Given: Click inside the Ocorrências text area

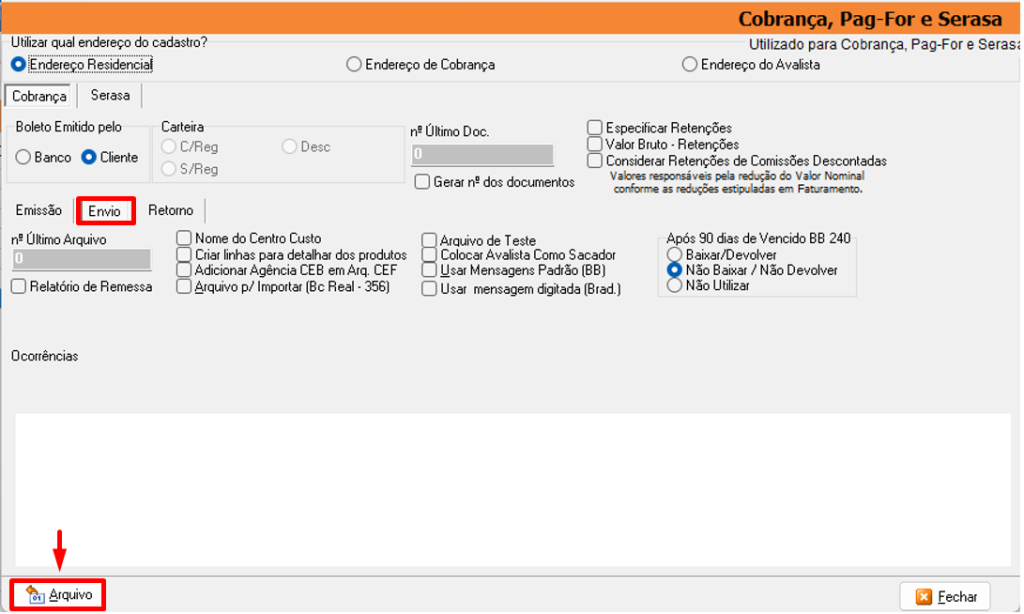Looking at the screenshot, I should [513, 490].
